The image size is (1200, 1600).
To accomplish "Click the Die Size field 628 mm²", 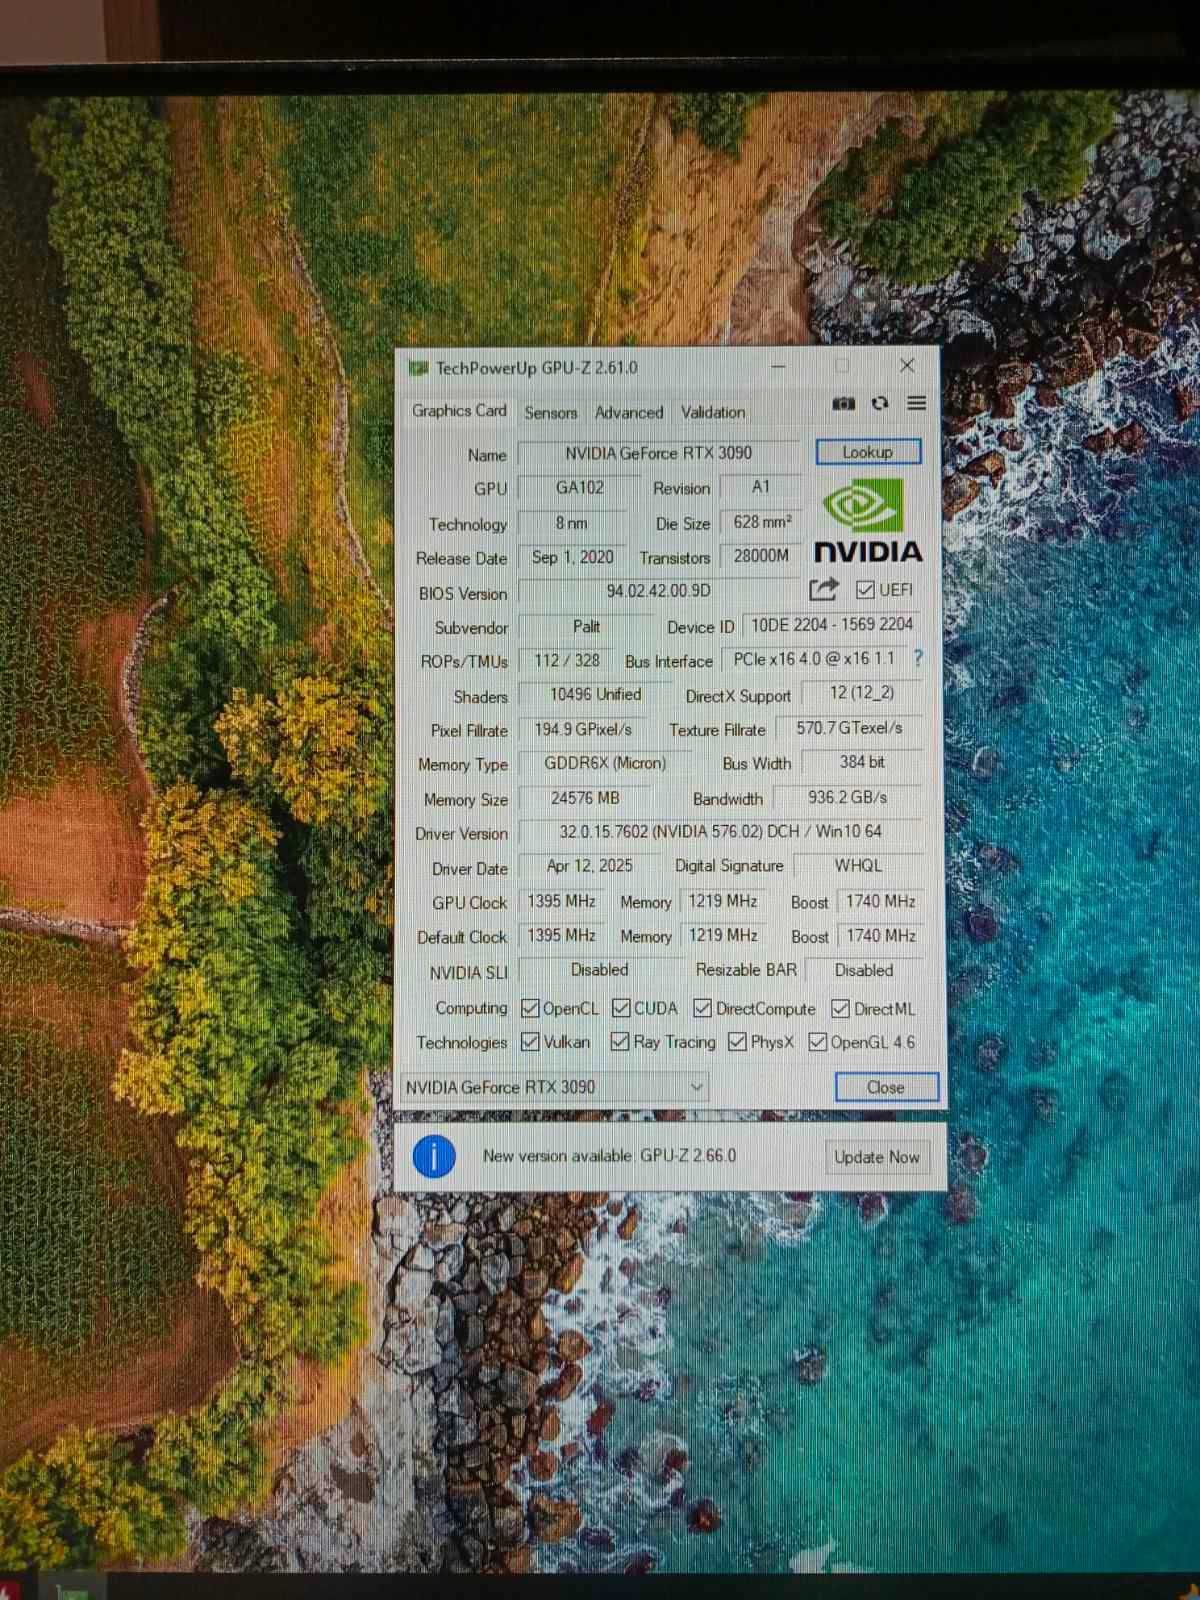I will tap(762, 522).
